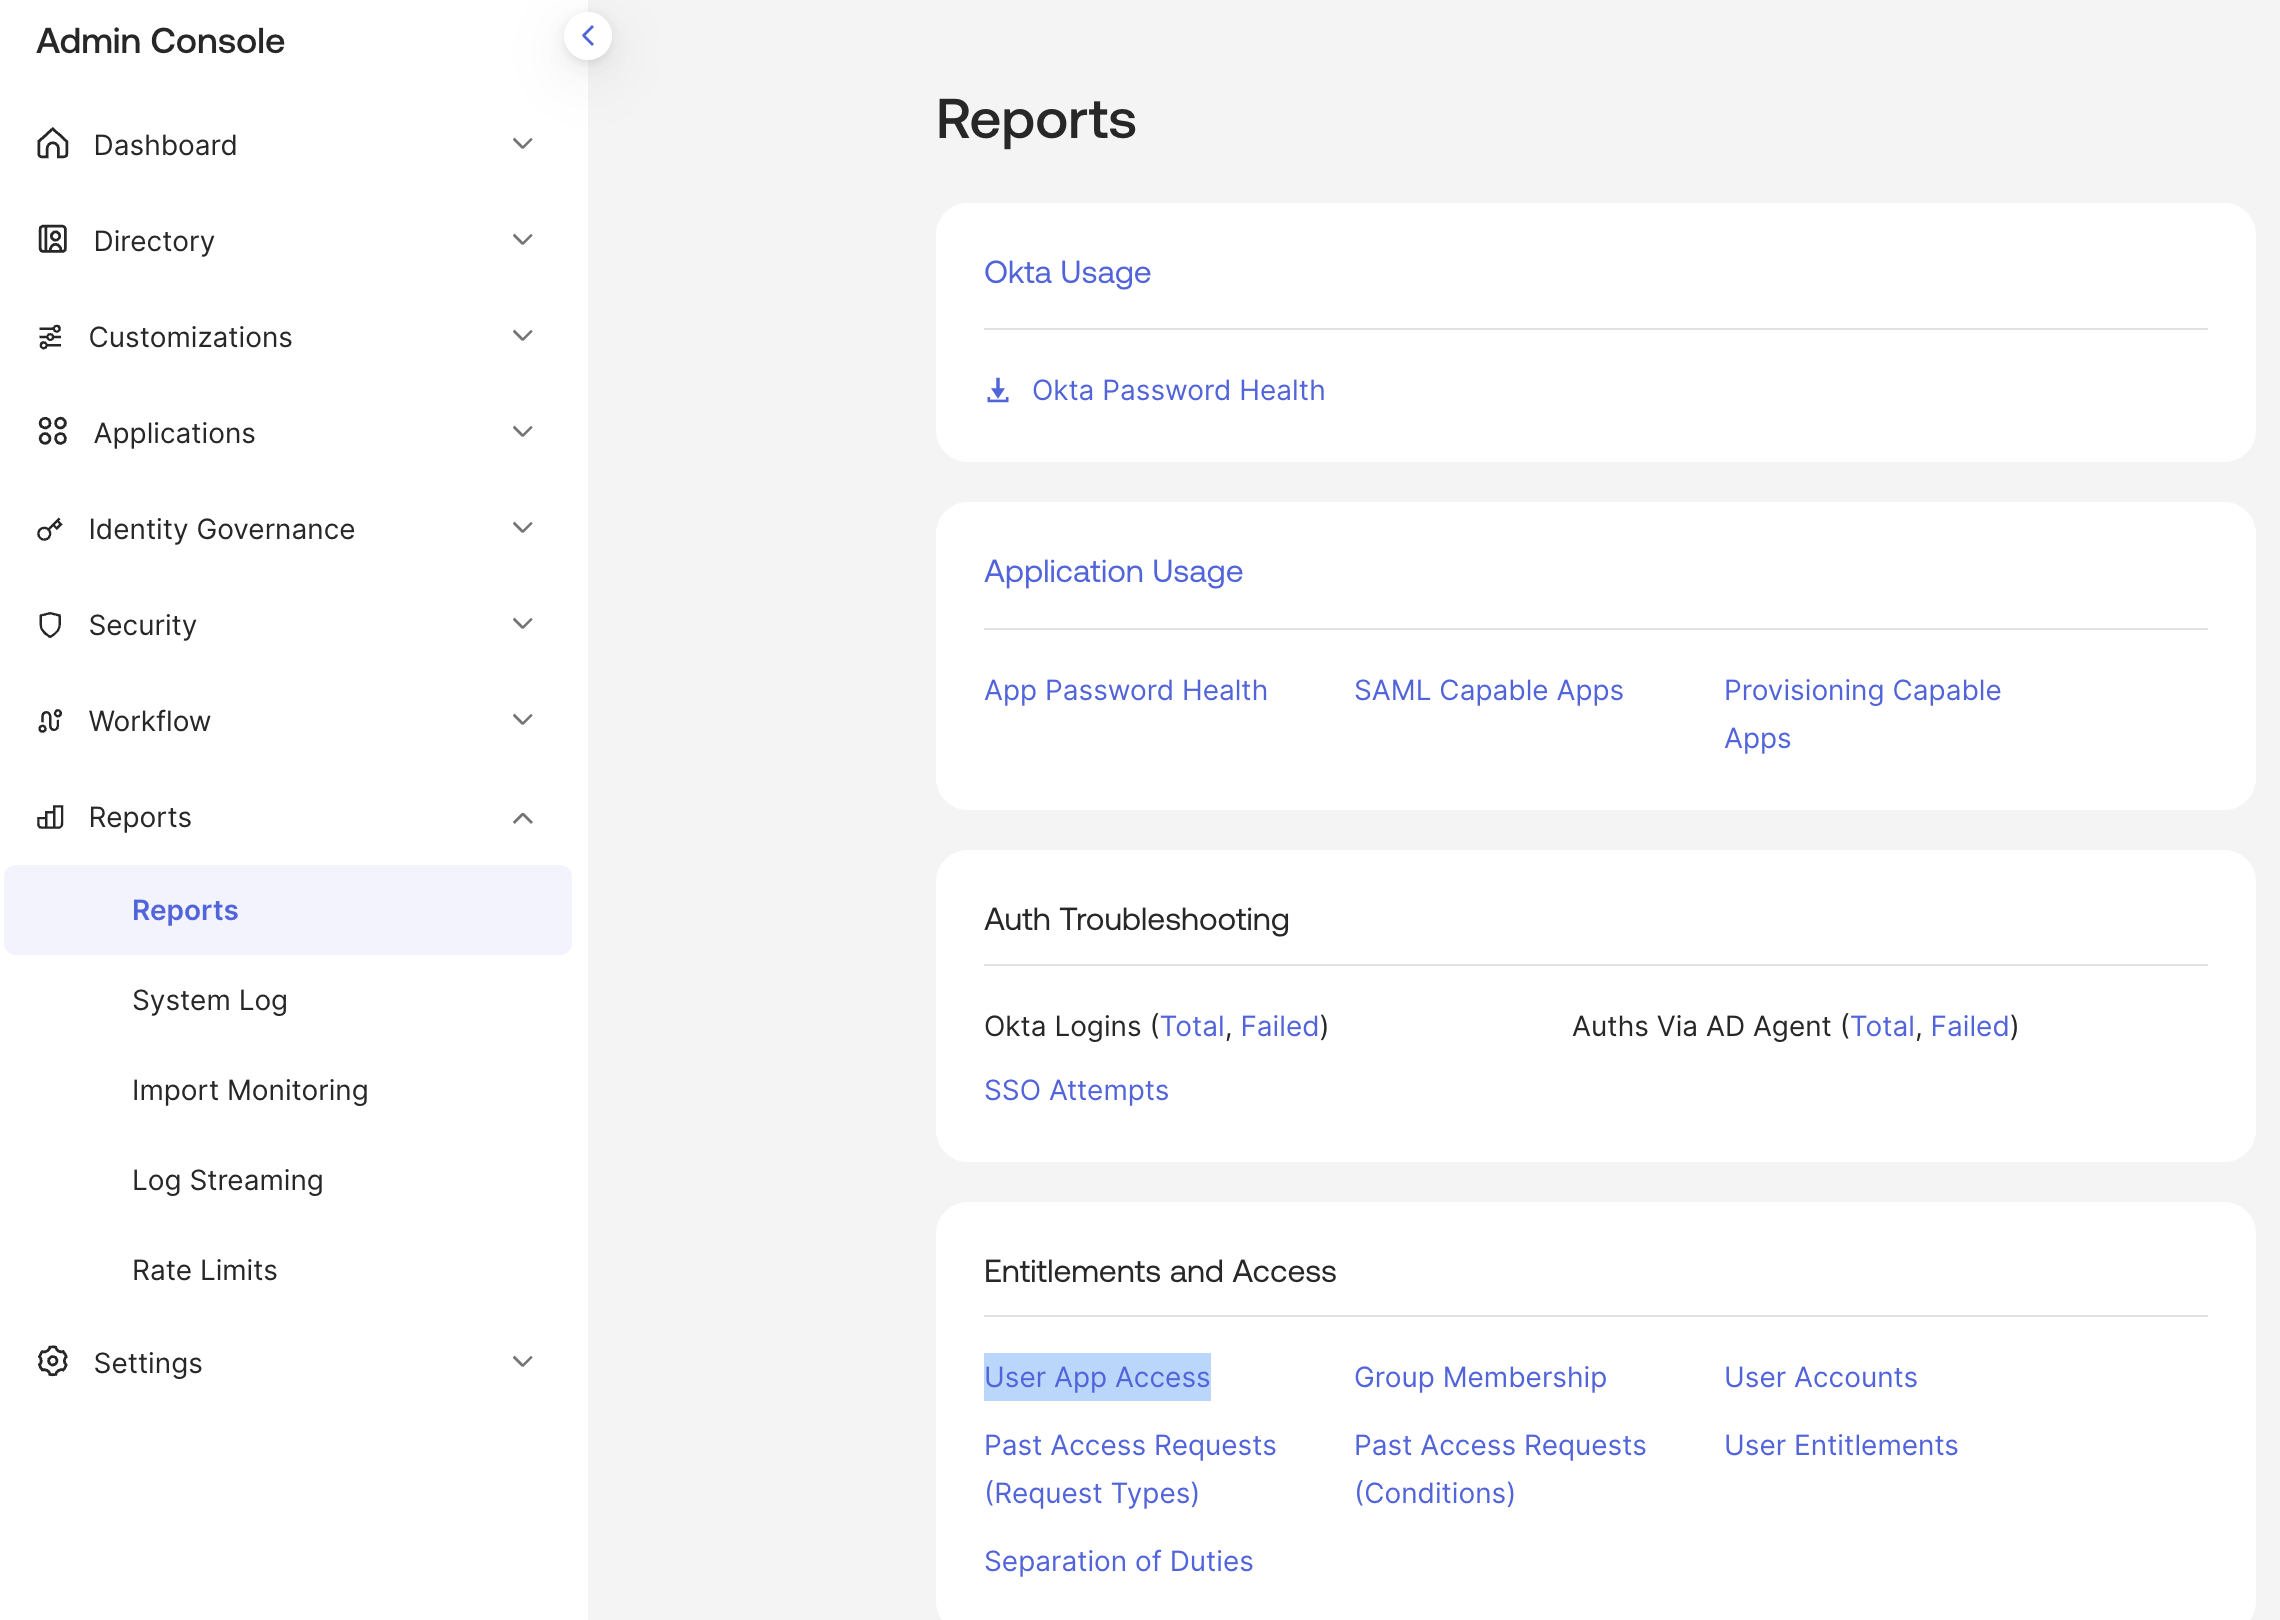The height and width of the screenshot is (1620, 2280).
Task: Download the Okta Password Health report
Action: tap(1178, 390)
